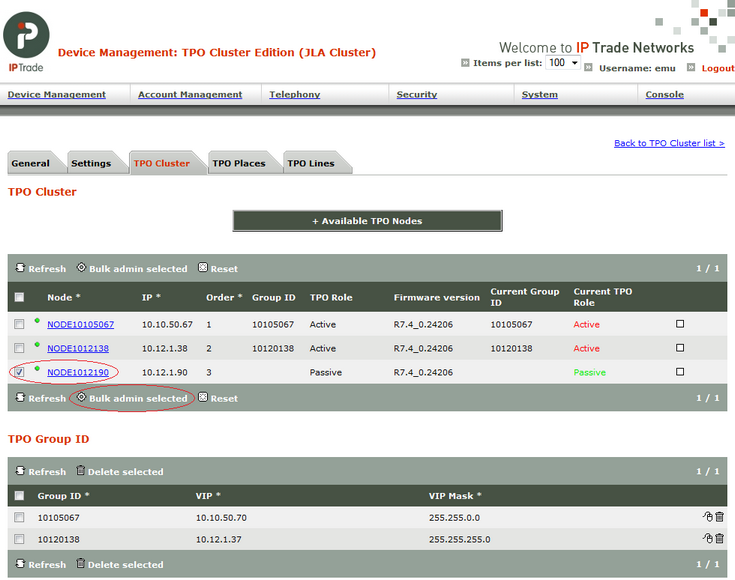735x580 pixels.
Task: Click the Logout link
Action: (718, 68)
